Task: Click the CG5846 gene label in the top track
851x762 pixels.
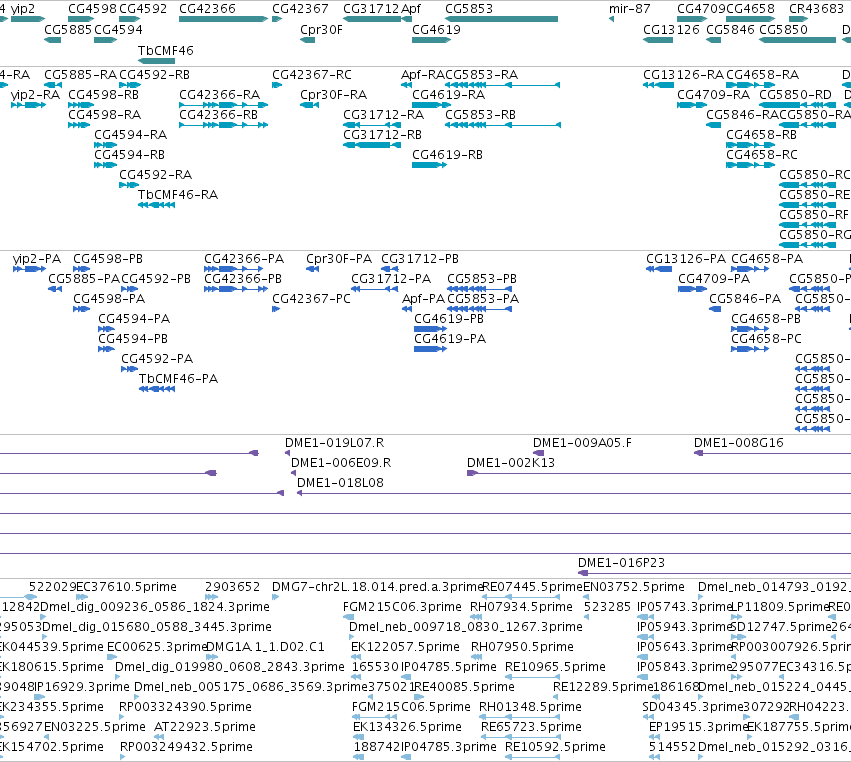Action: (x=730, y=30)
